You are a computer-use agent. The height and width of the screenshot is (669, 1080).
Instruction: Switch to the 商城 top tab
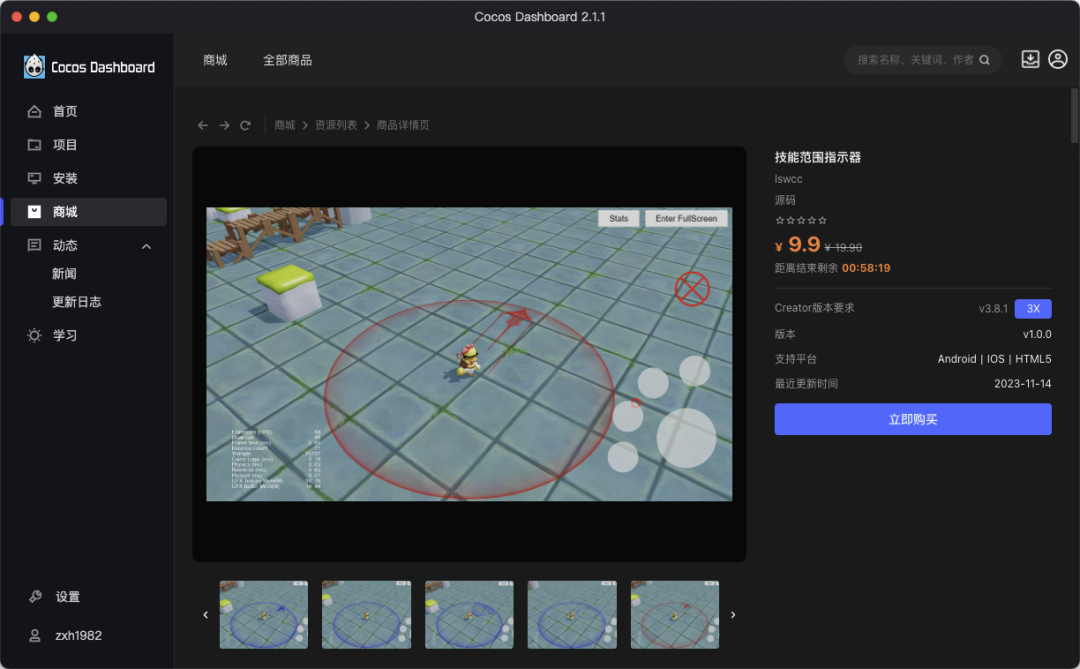click(x=215, y=60)
